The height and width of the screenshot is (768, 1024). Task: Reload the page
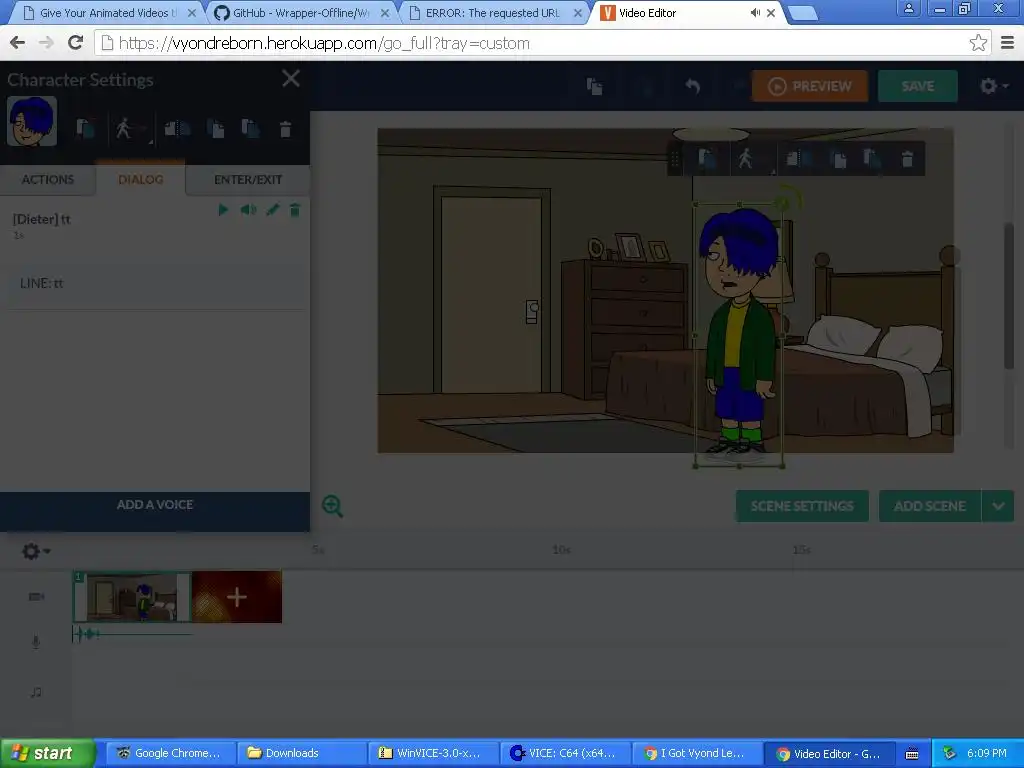click(x=76, y=43)
